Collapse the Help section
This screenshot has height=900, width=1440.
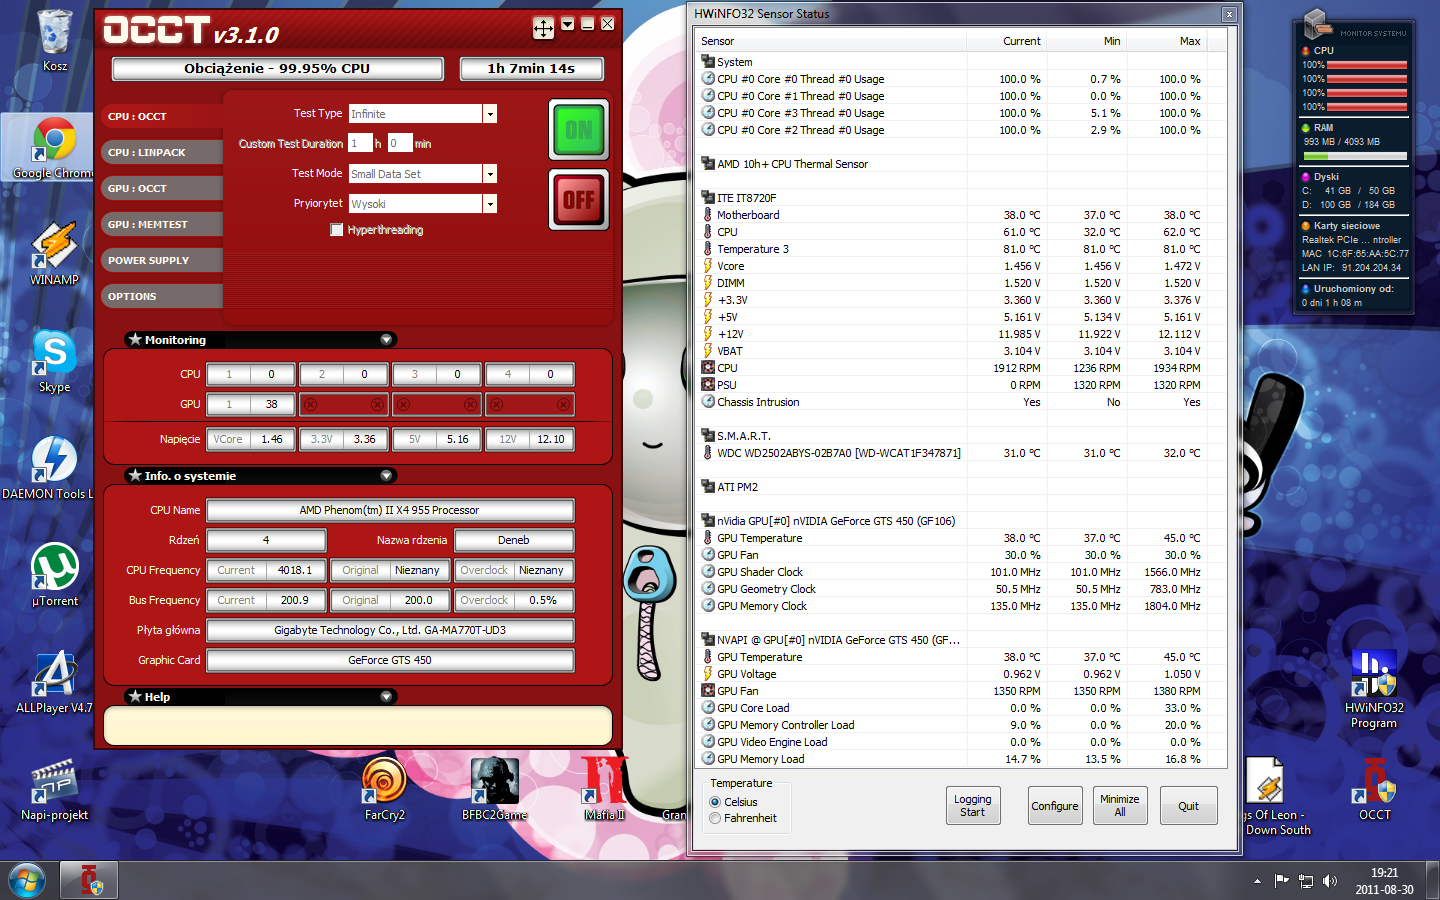(386, 697)
